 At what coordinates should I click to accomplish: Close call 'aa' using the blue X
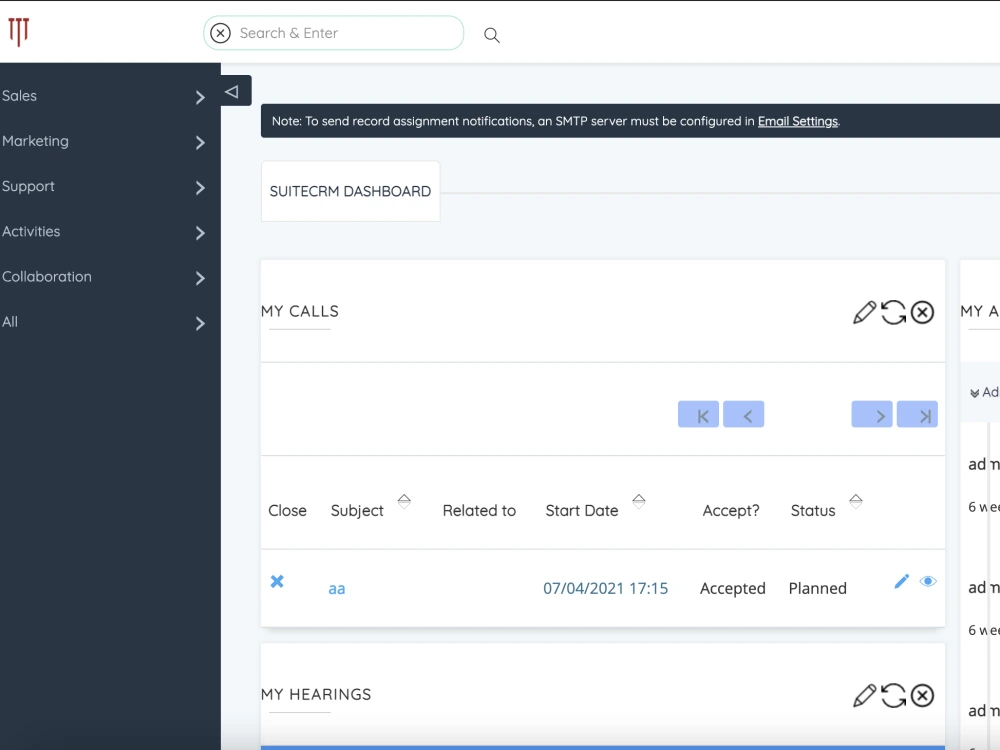[x=277, y=581]
